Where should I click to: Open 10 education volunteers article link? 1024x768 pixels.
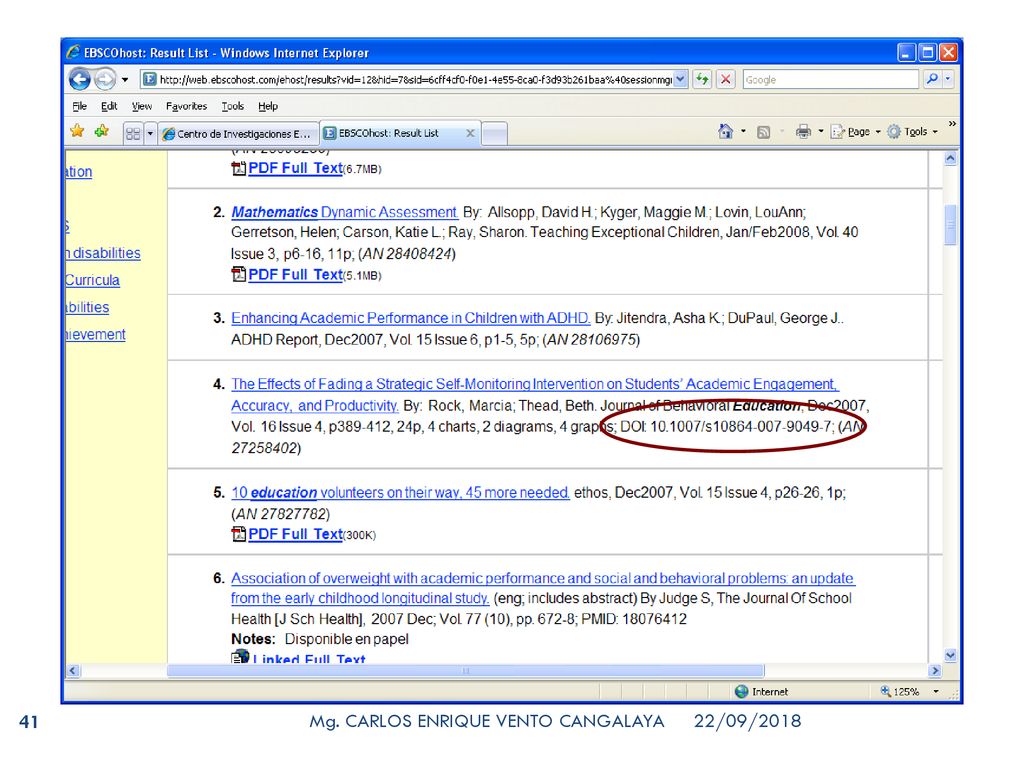pyautogui.click(x=400, y=492)
